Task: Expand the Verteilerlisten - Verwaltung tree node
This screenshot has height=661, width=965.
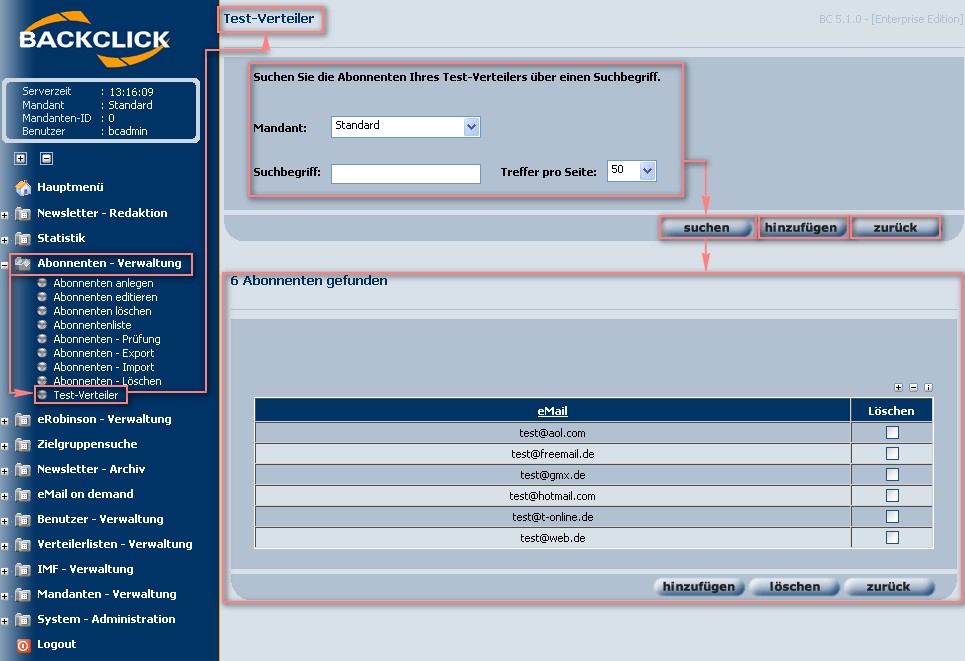Action: (4, 547)
